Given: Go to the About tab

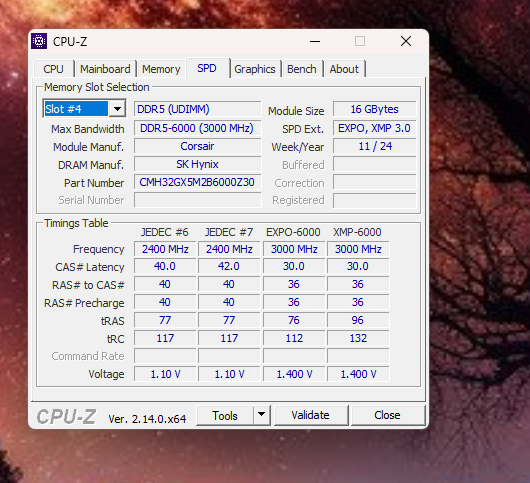Looking at the screenshot, I should (x=344, y=69).
